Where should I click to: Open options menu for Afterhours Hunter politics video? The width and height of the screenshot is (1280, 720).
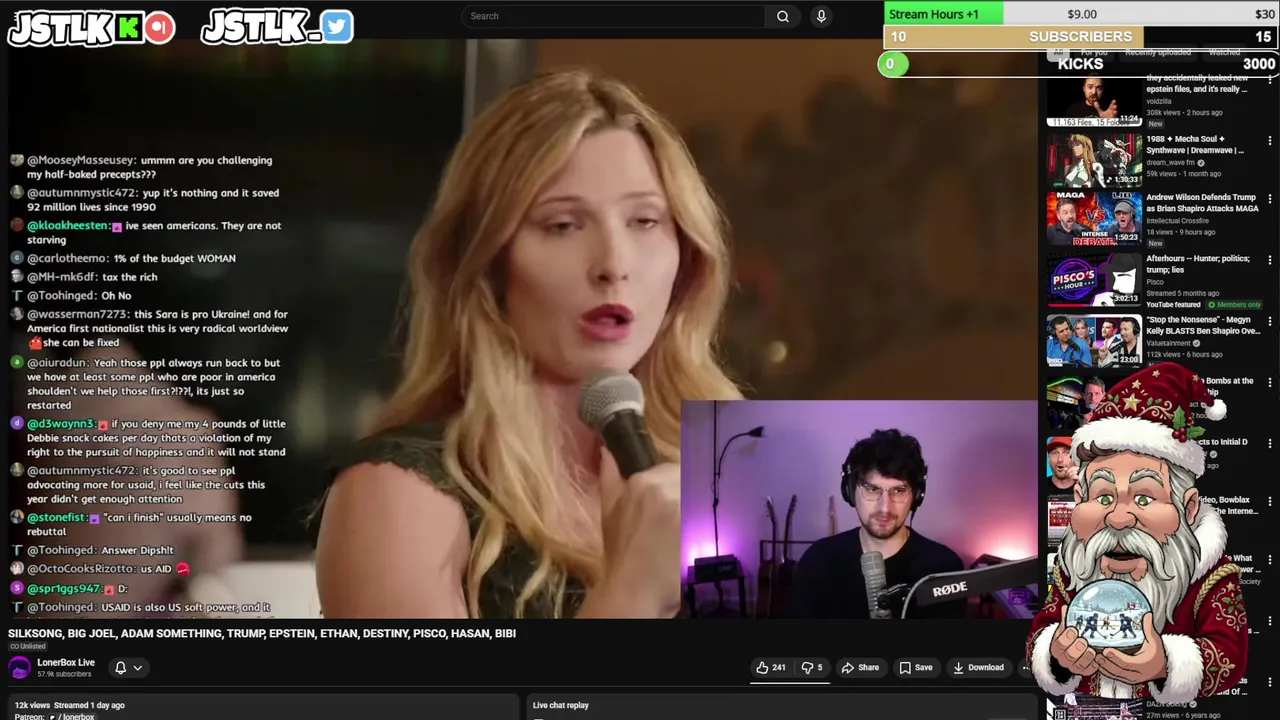point(1270,261)
